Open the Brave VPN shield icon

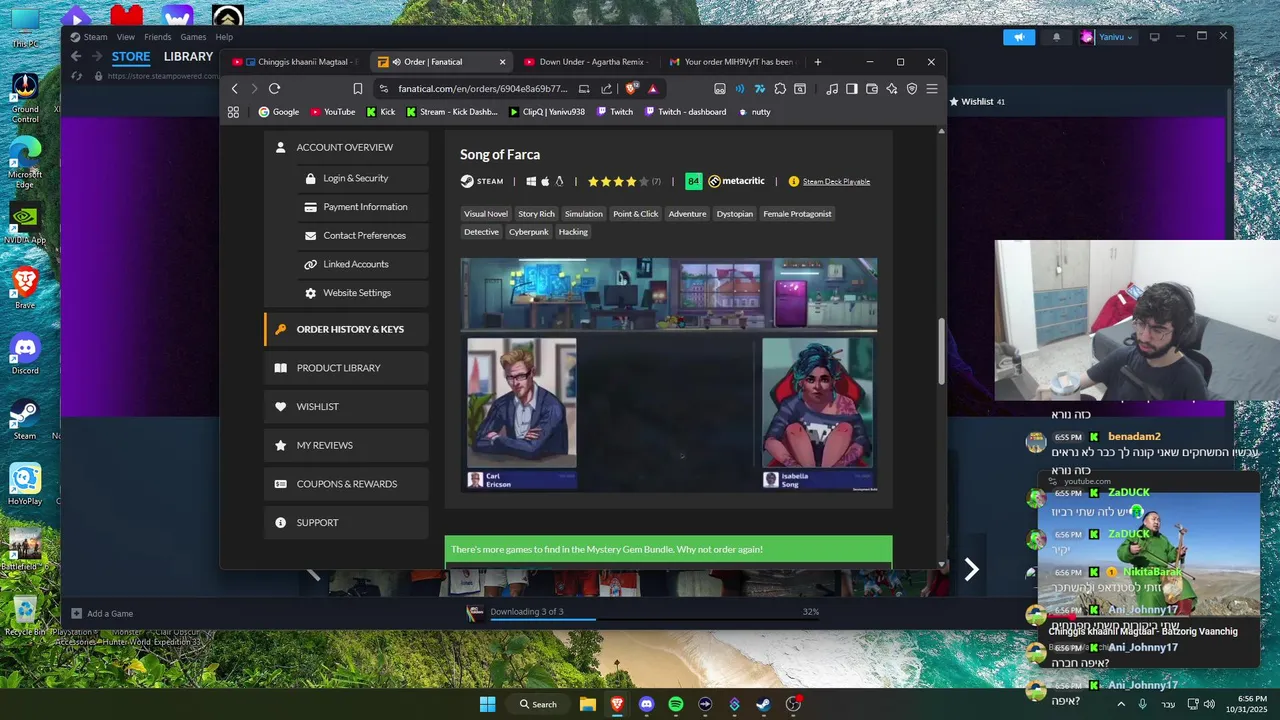(x=912, y=88)
